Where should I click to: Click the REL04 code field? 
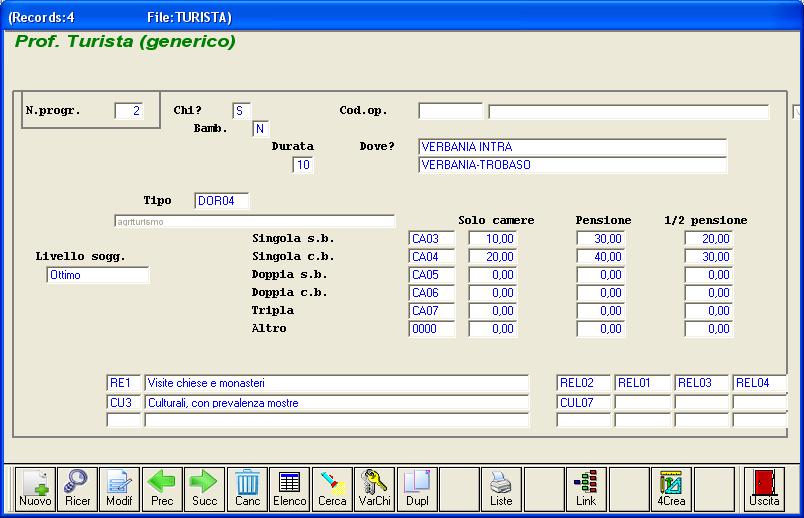(760, 383)
